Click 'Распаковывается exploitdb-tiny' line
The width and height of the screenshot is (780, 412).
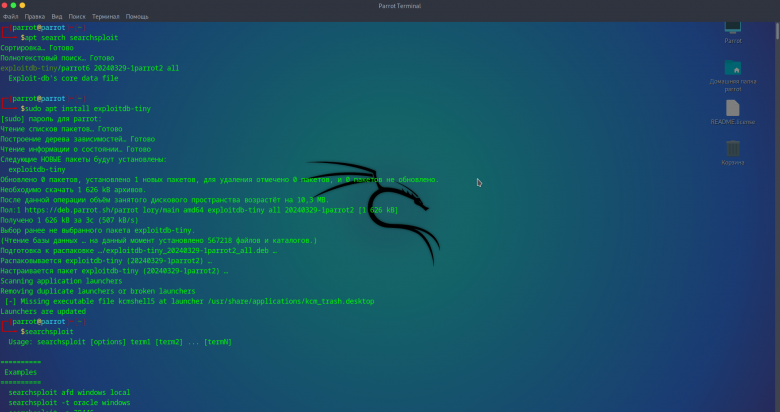pos(106,261)
